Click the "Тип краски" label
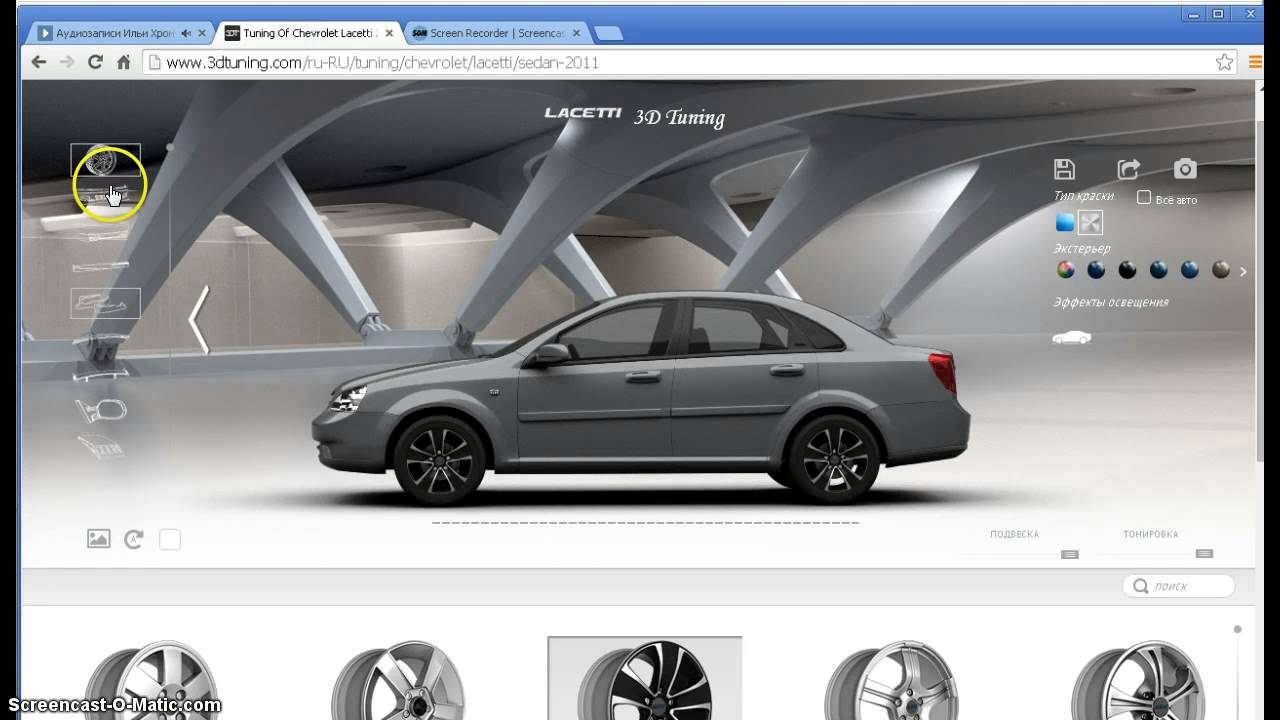This screenshot has width=1280, height=720. click(1083, 196)
